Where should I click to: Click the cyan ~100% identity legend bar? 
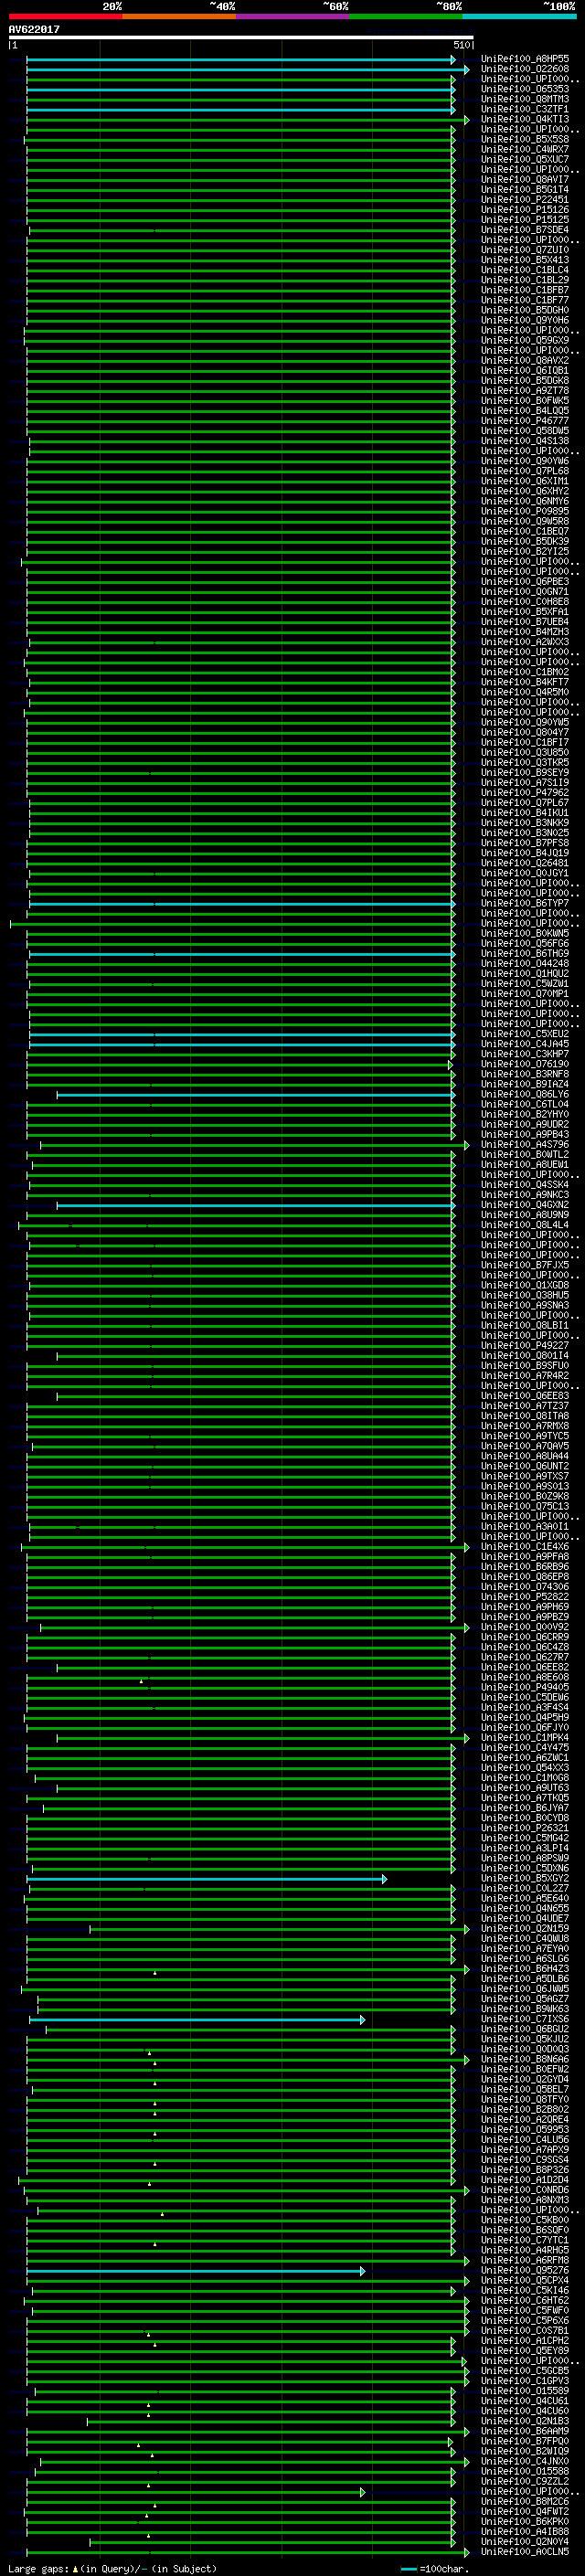[519, 16]
